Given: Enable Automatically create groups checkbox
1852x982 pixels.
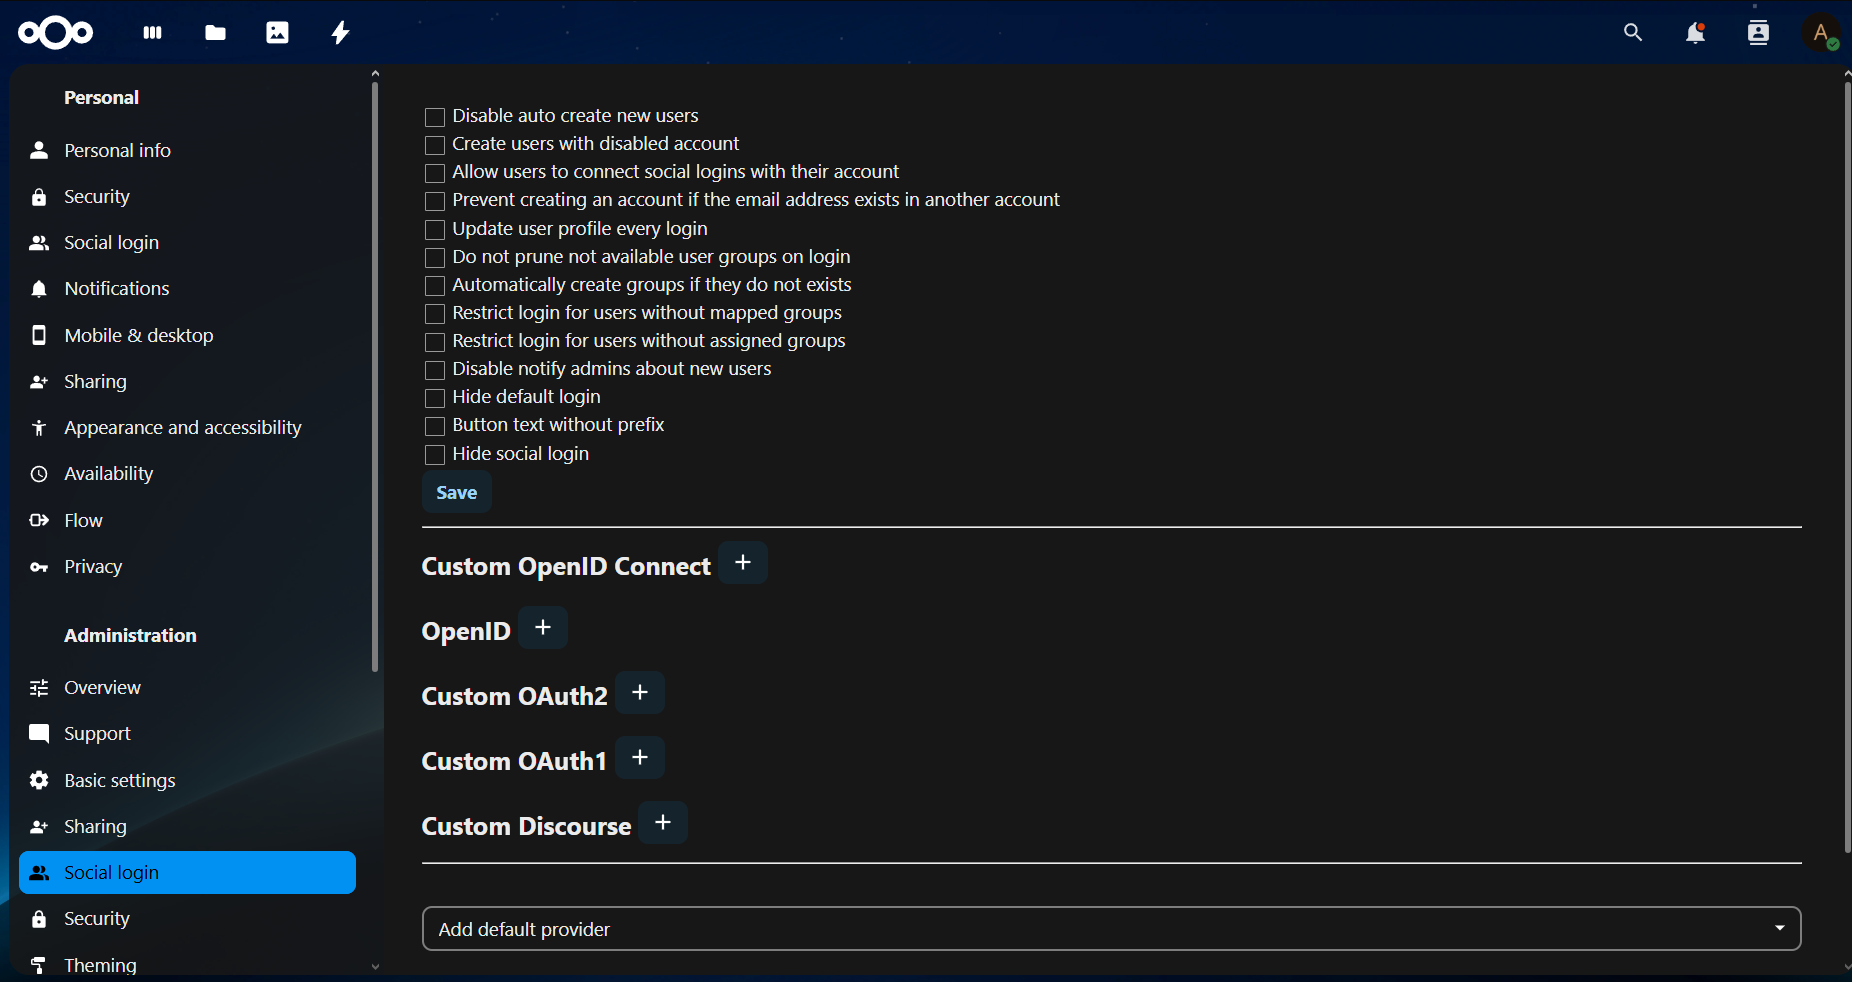Looking at the screenshot, I should point(435,286).
